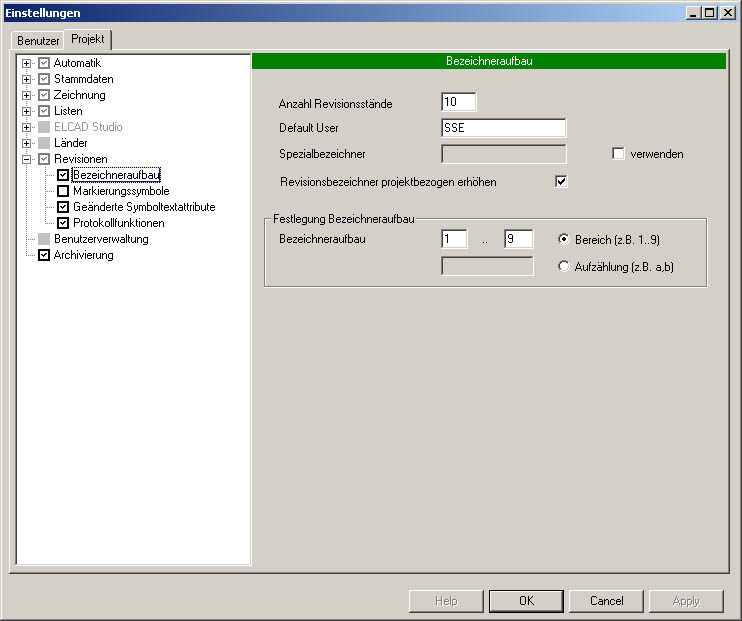
Task: Minimize the Einstellungen window
Action: [694, 13]
